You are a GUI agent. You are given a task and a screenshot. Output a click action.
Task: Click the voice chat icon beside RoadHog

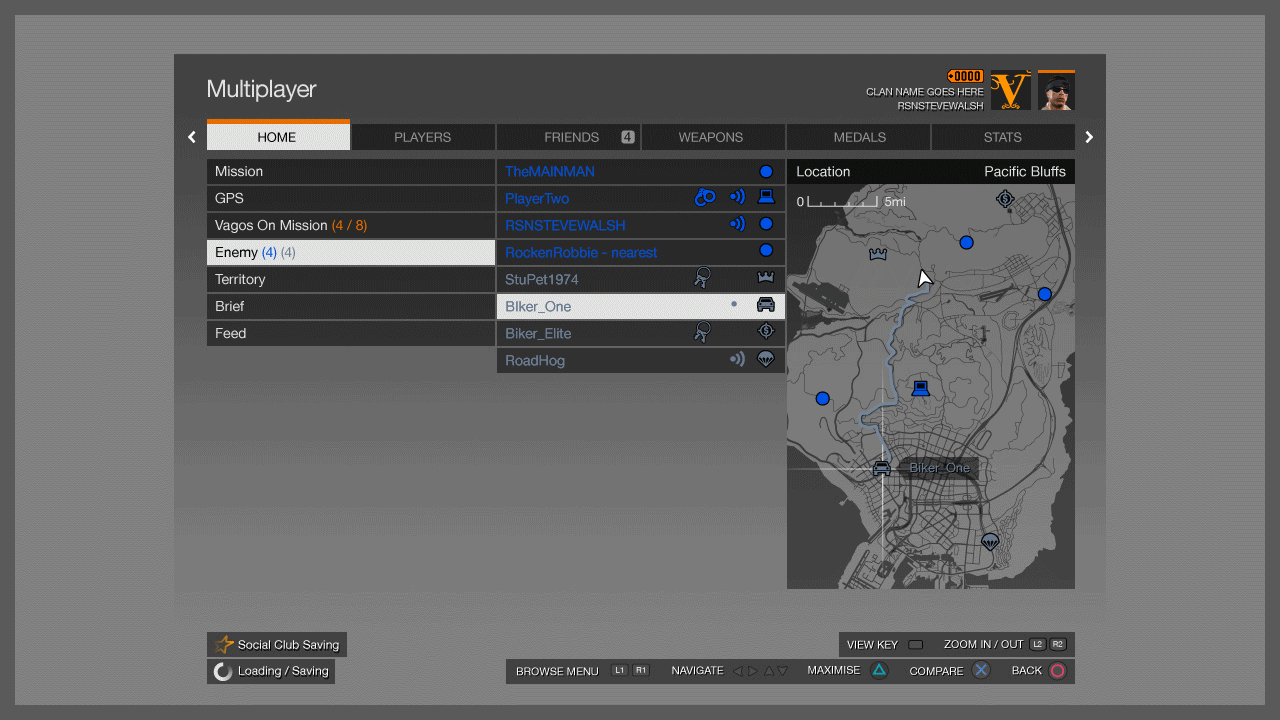coord(737,360)
